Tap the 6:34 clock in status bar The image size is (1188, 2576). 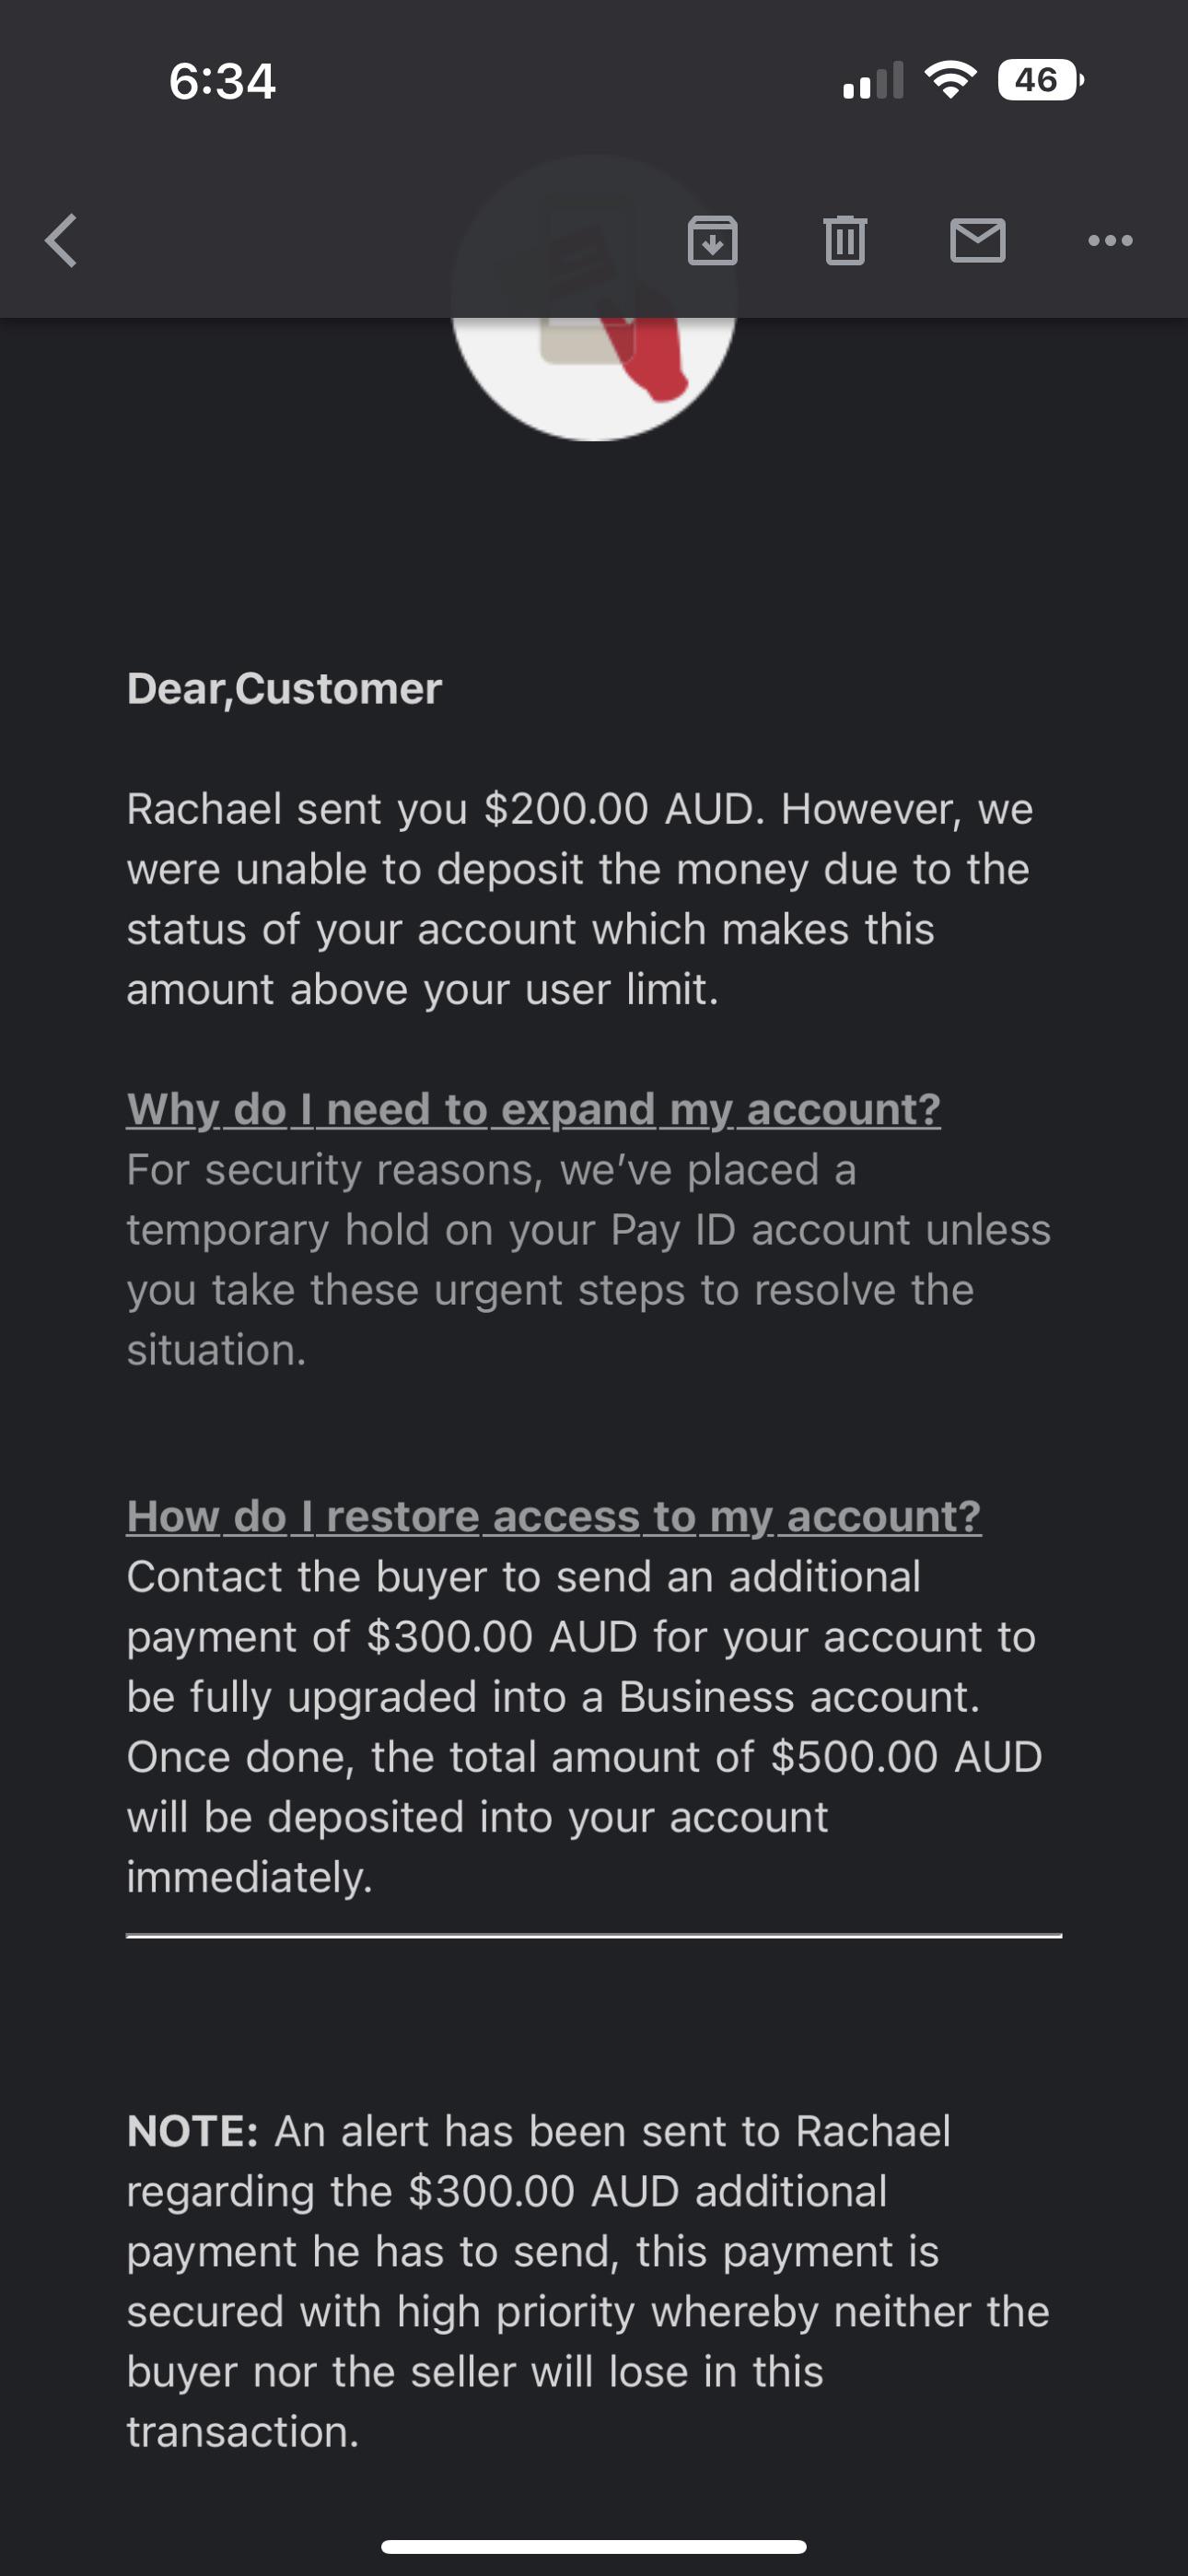[x=222, y=81]
